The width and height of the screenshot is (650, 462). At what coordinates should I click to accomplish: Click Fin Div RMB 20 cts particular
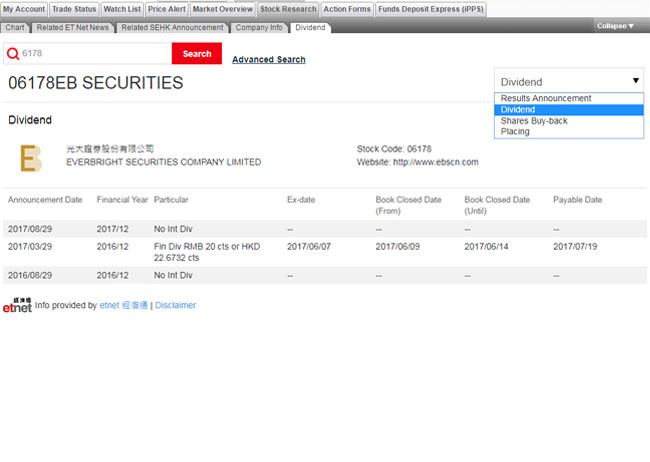207,252
